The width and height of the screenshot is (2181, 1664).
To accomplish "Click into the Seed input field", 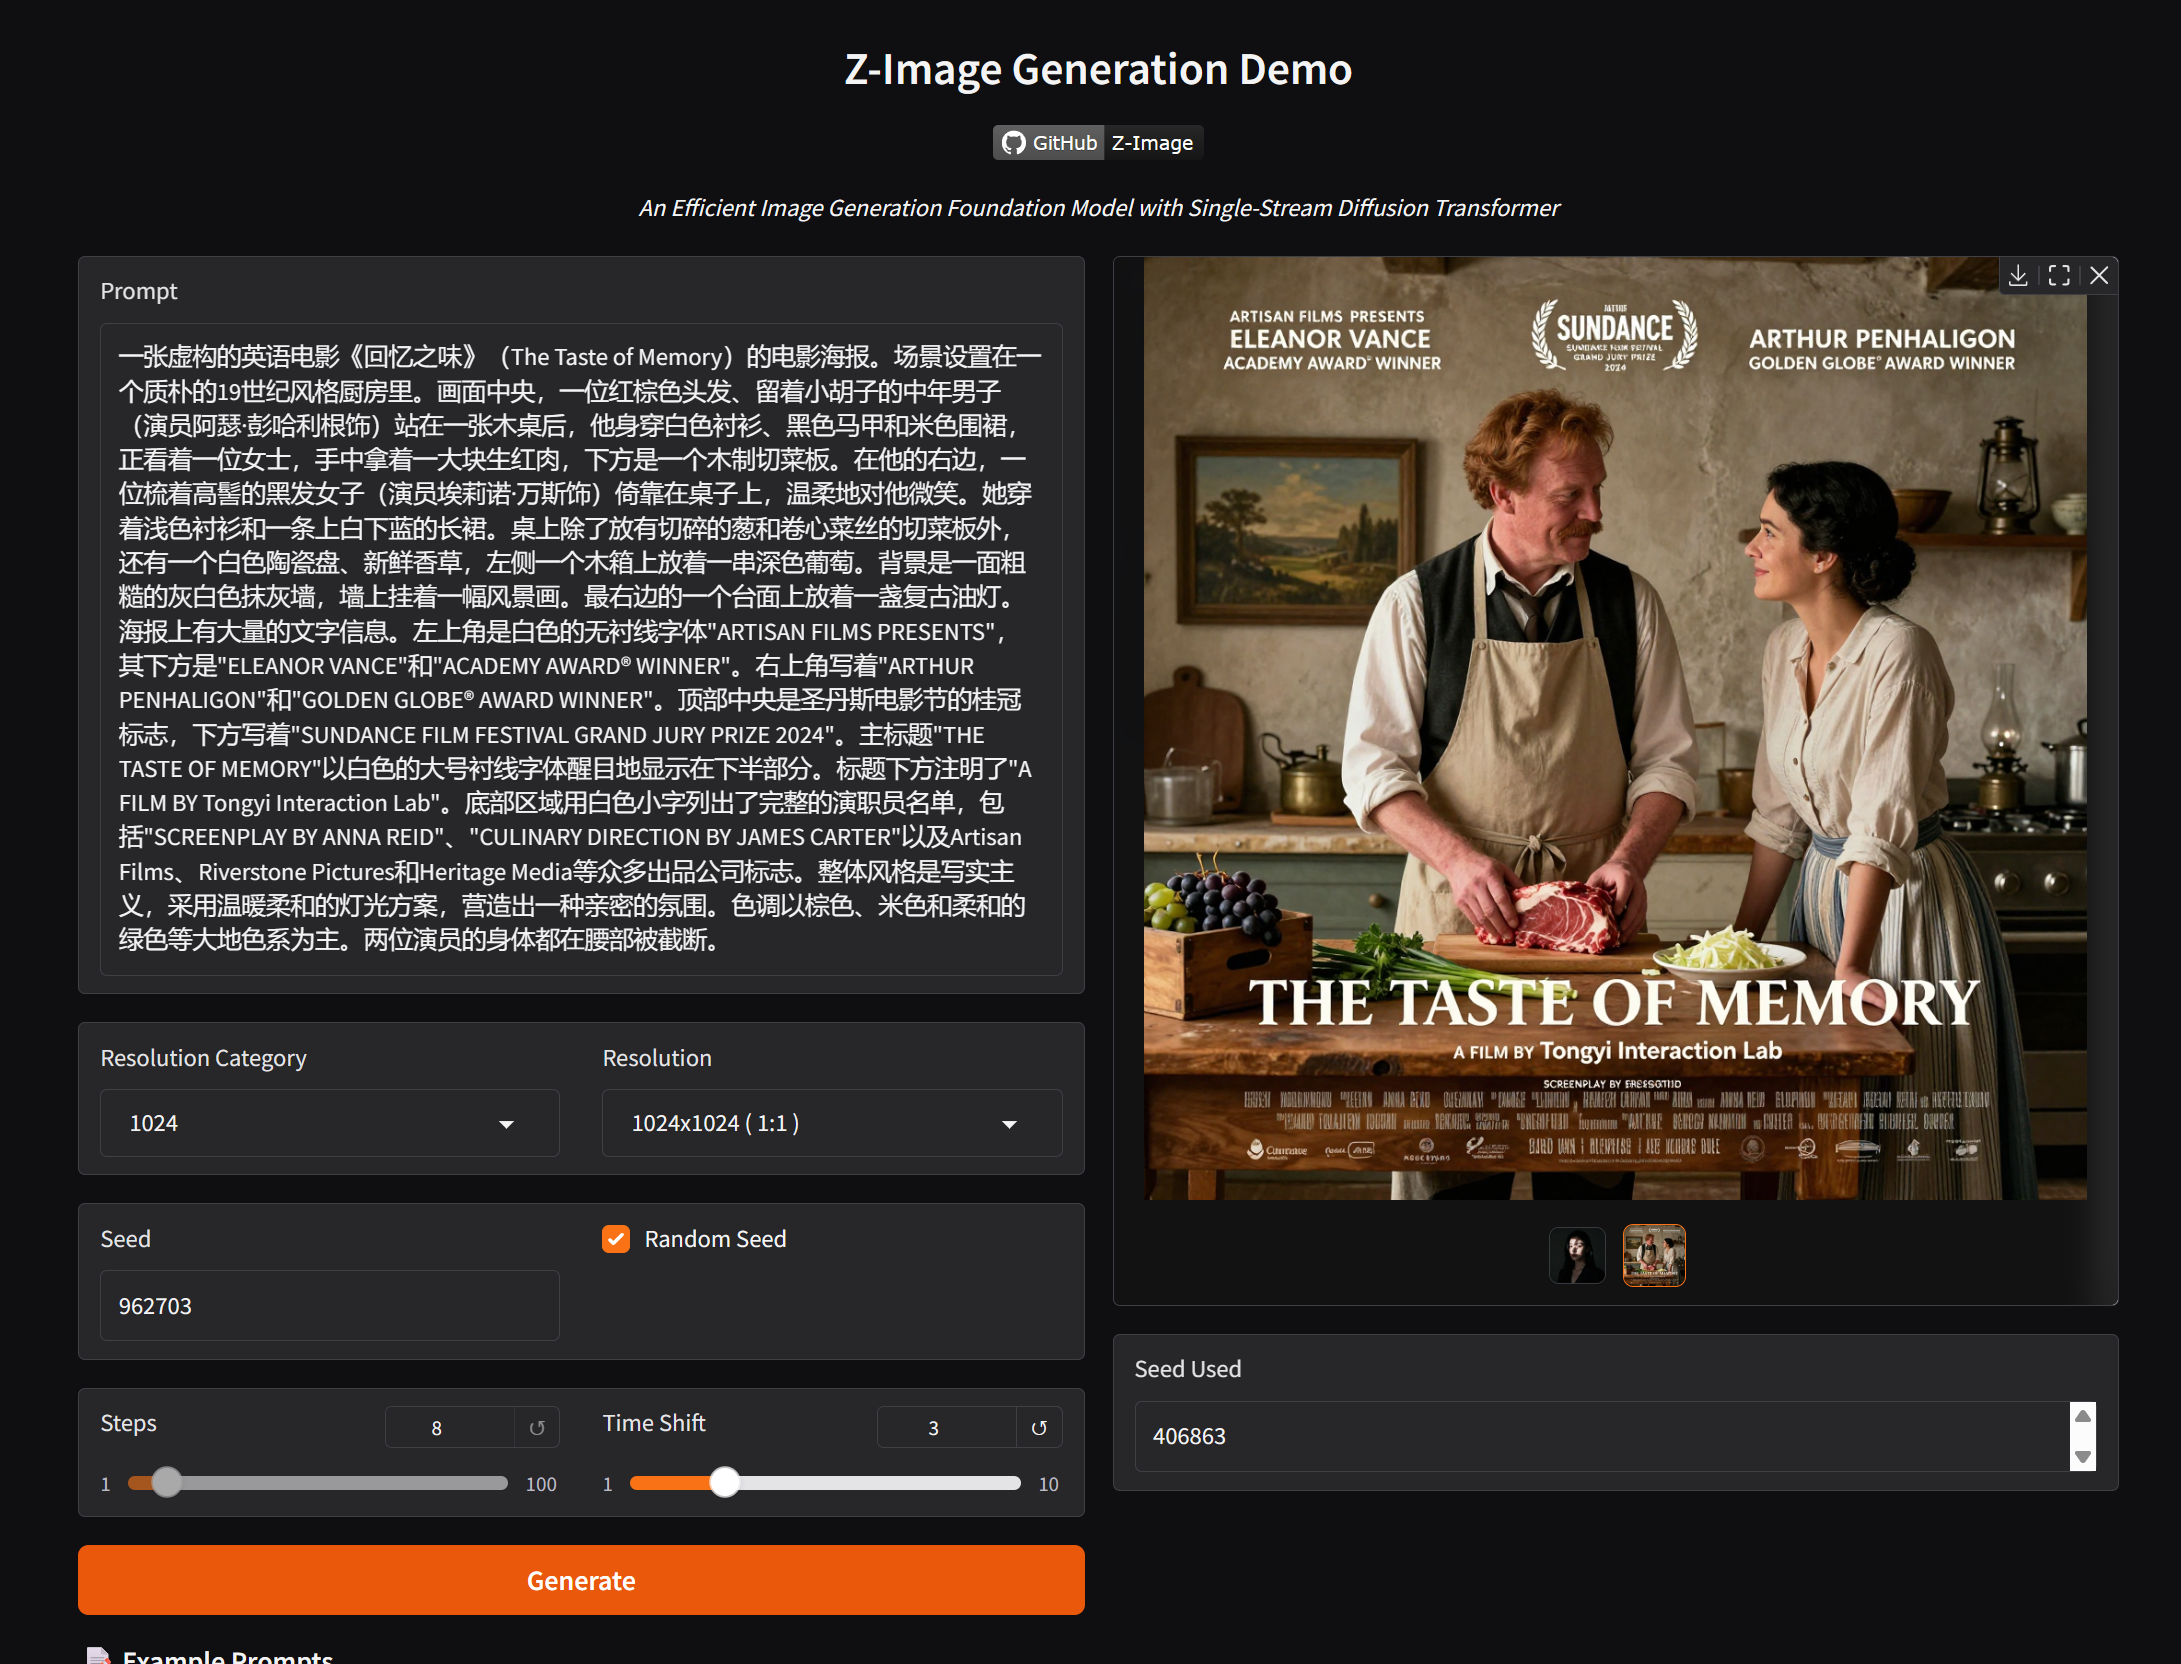I will pyautogui.click(x=329, y=1306).
